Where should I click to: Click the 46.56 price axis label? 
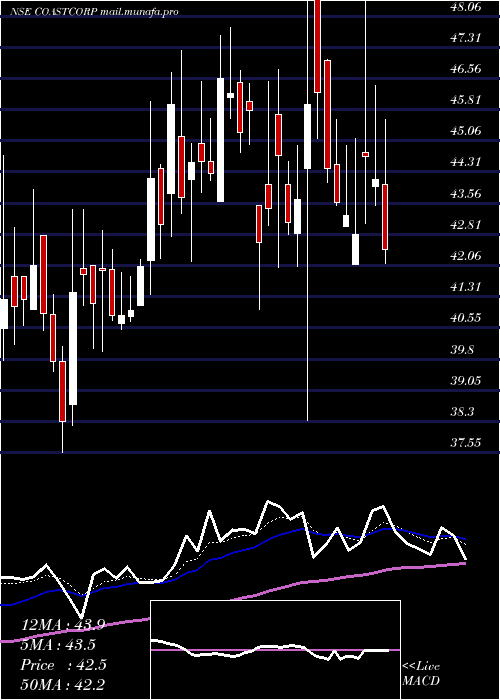466,69
